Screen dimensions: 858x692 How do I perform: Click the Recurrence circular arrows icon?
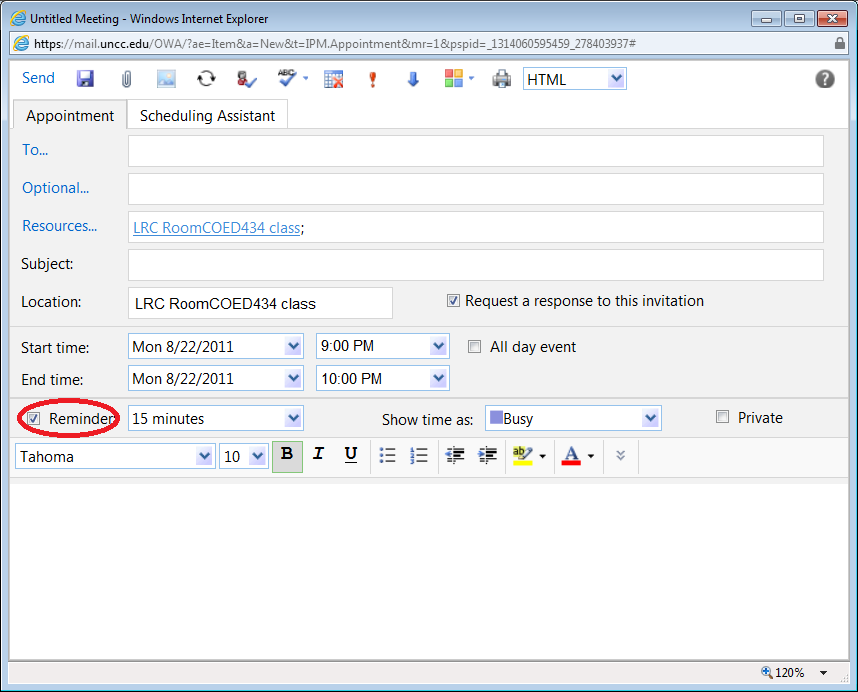point(206,79)
